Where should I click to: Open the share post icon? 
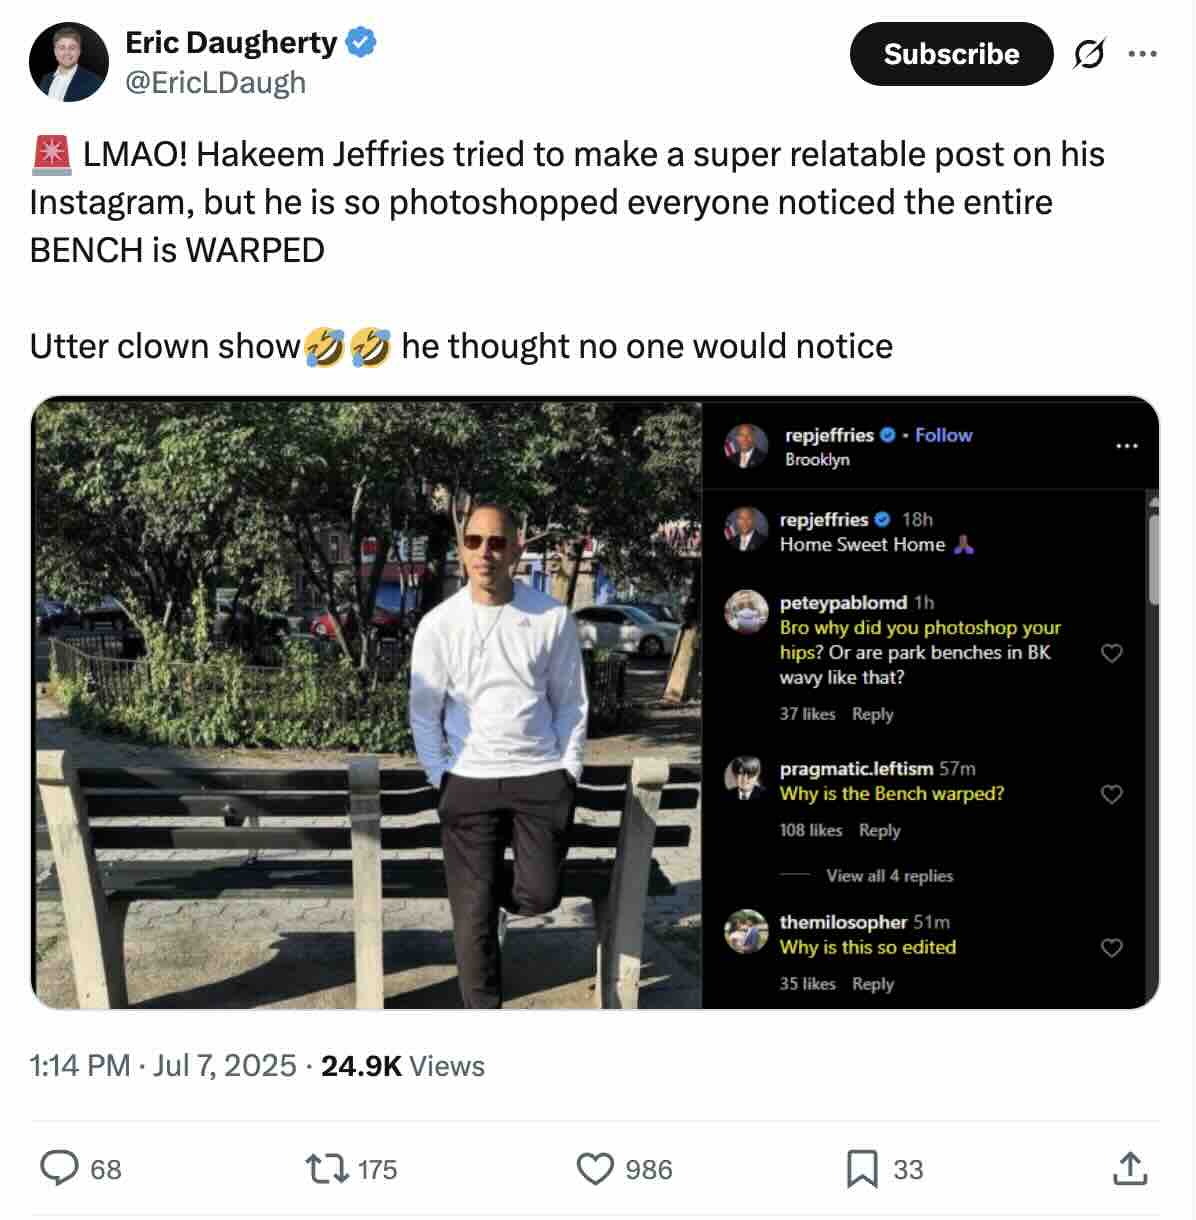click(1130, 1168)
